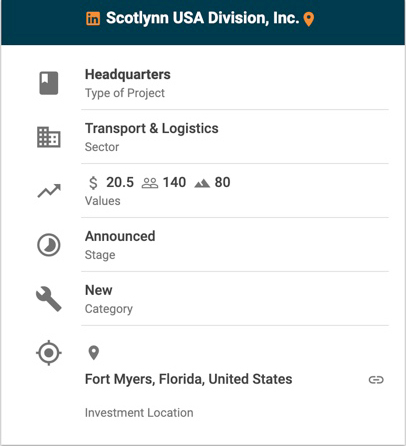The width and height of the screenshot is (406, 446).
Task: Click the people jobs icon beside 140
Action: [150, 183]
